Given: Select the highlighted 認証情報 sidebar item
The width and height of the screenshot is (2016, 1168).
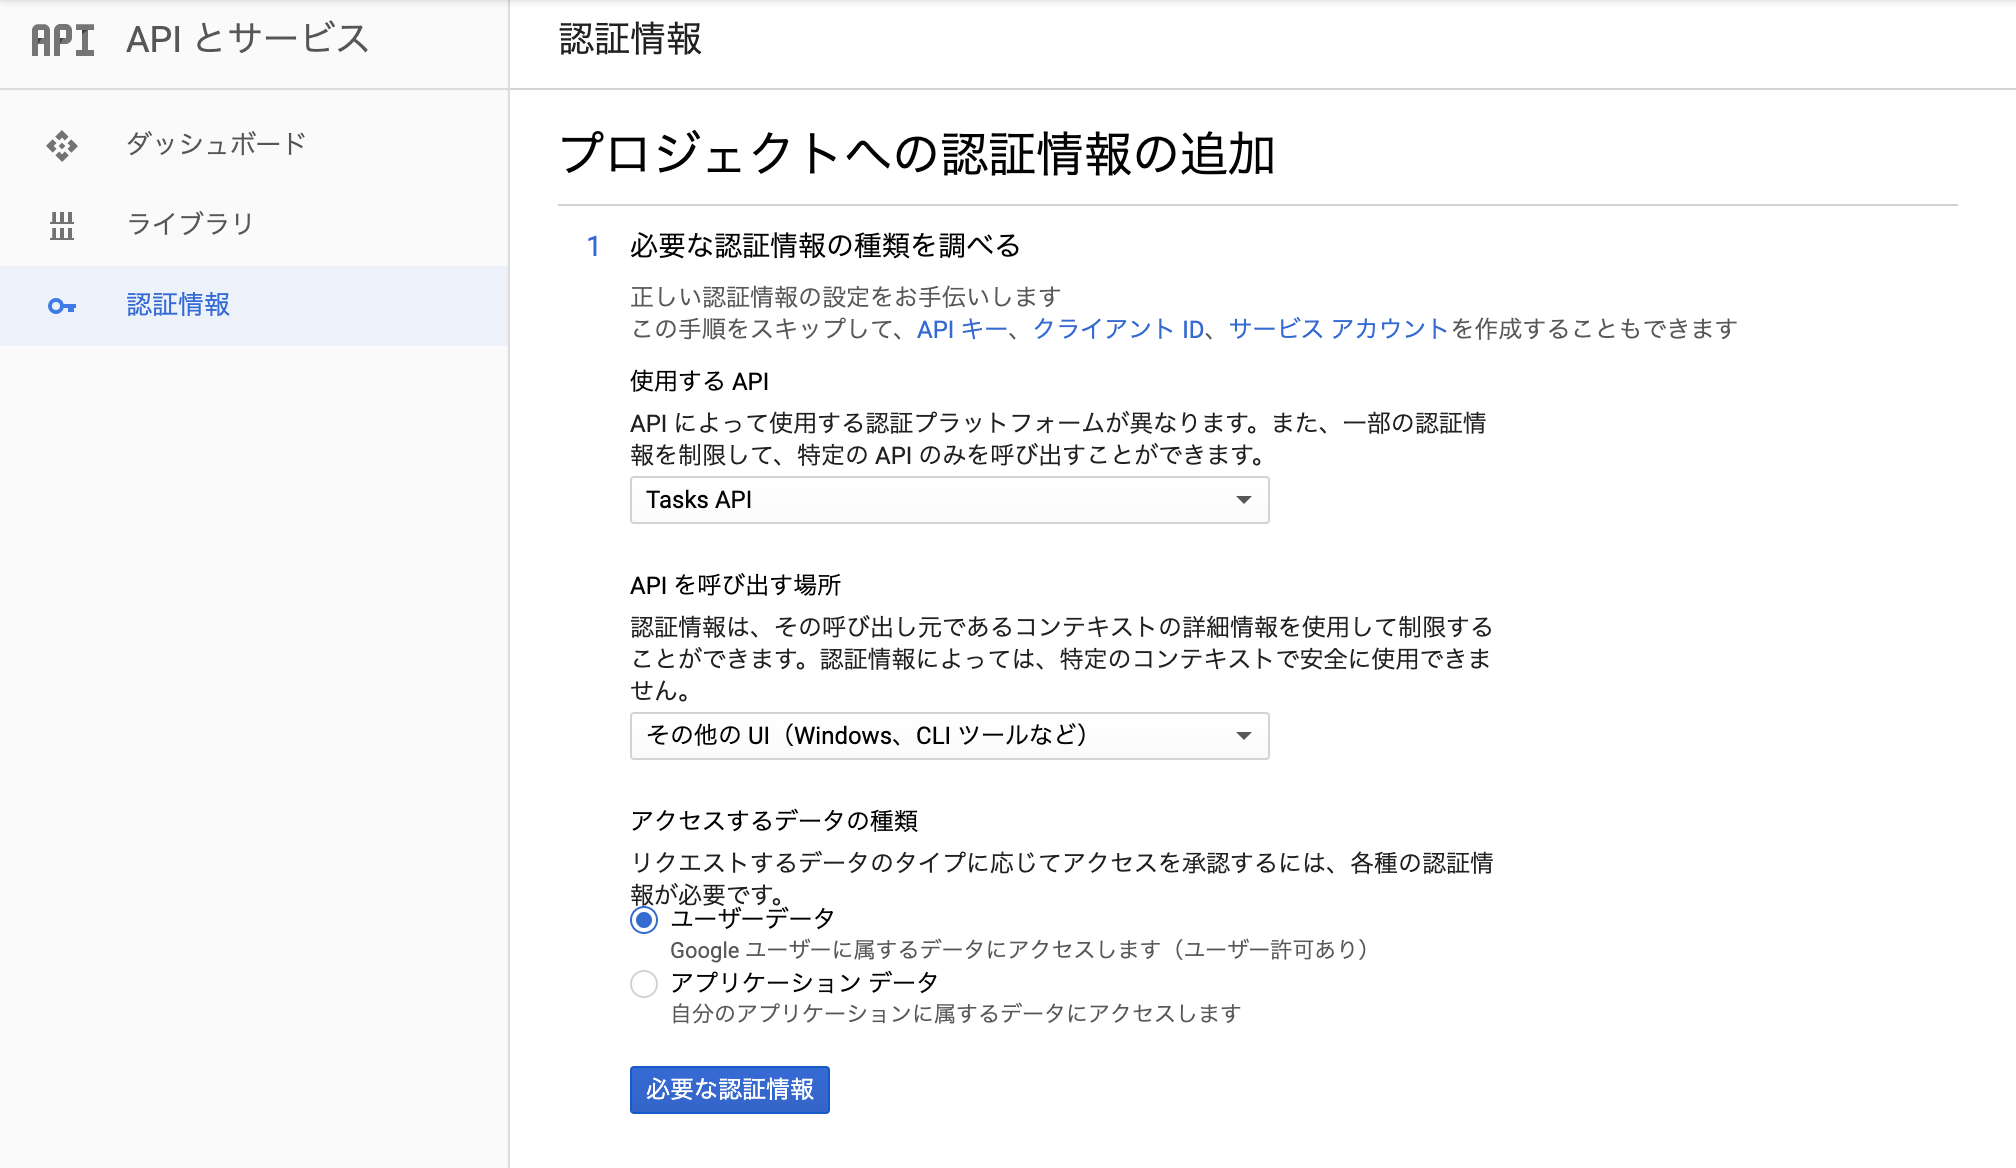Looking at the screenshot, I should (x=178, y=305).
